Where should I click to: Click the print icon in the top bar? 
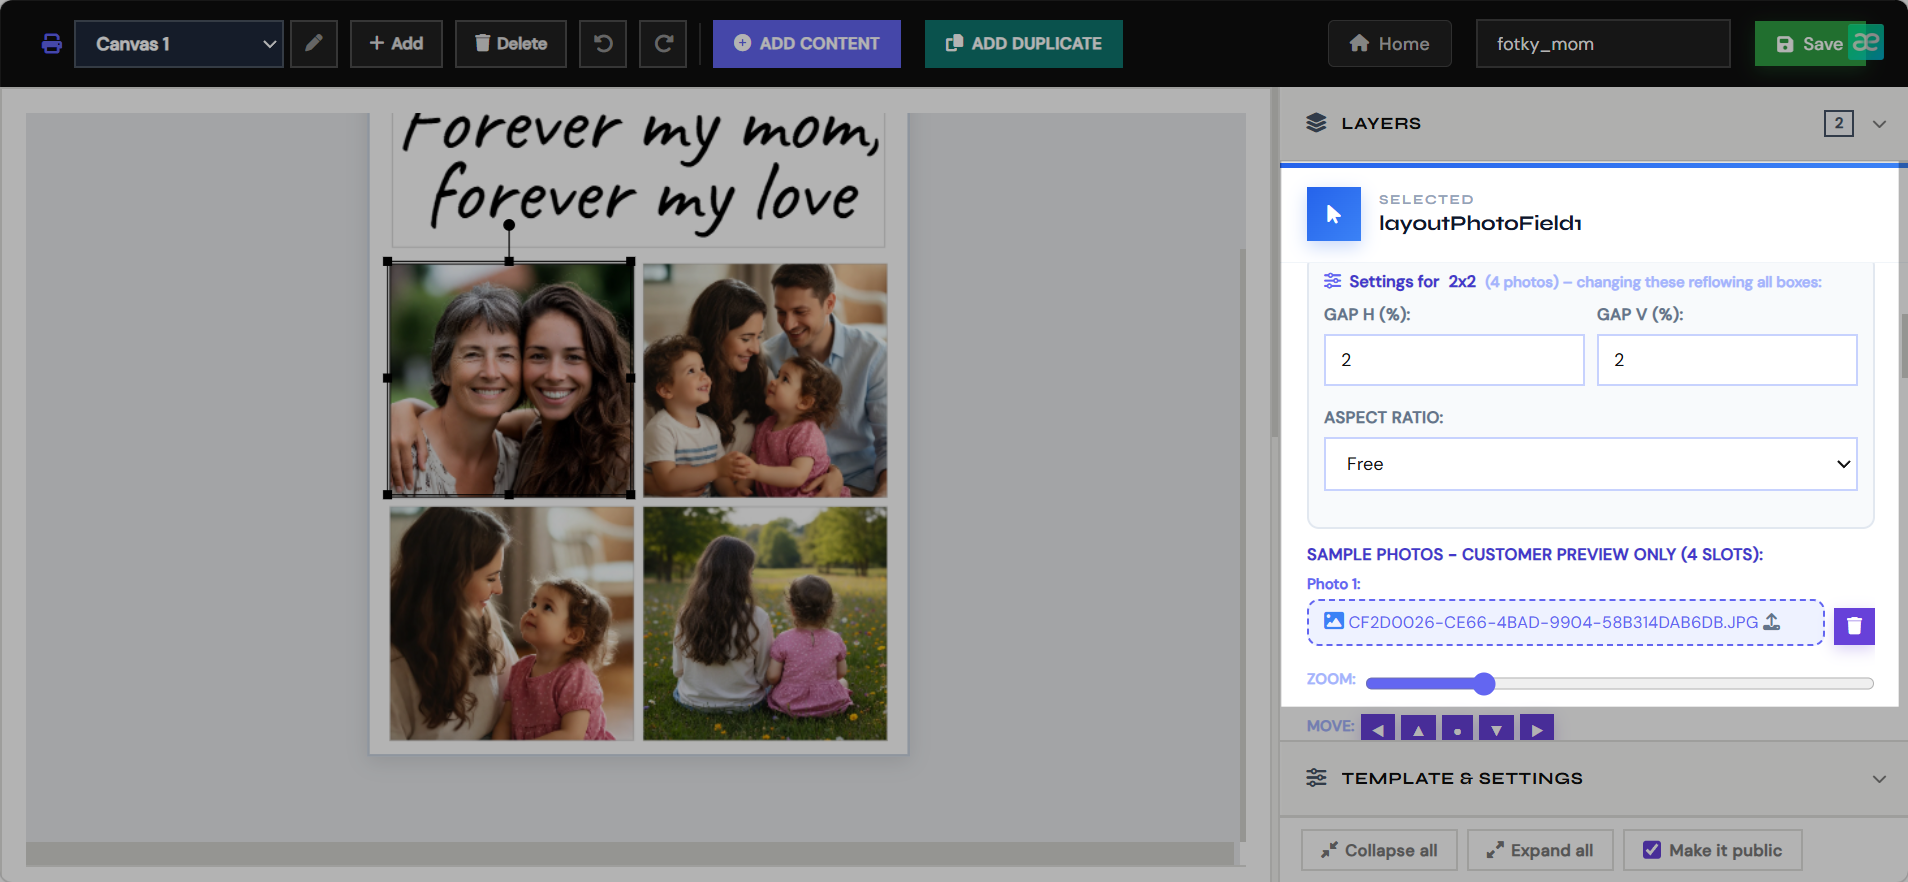(x=52, y=44)
